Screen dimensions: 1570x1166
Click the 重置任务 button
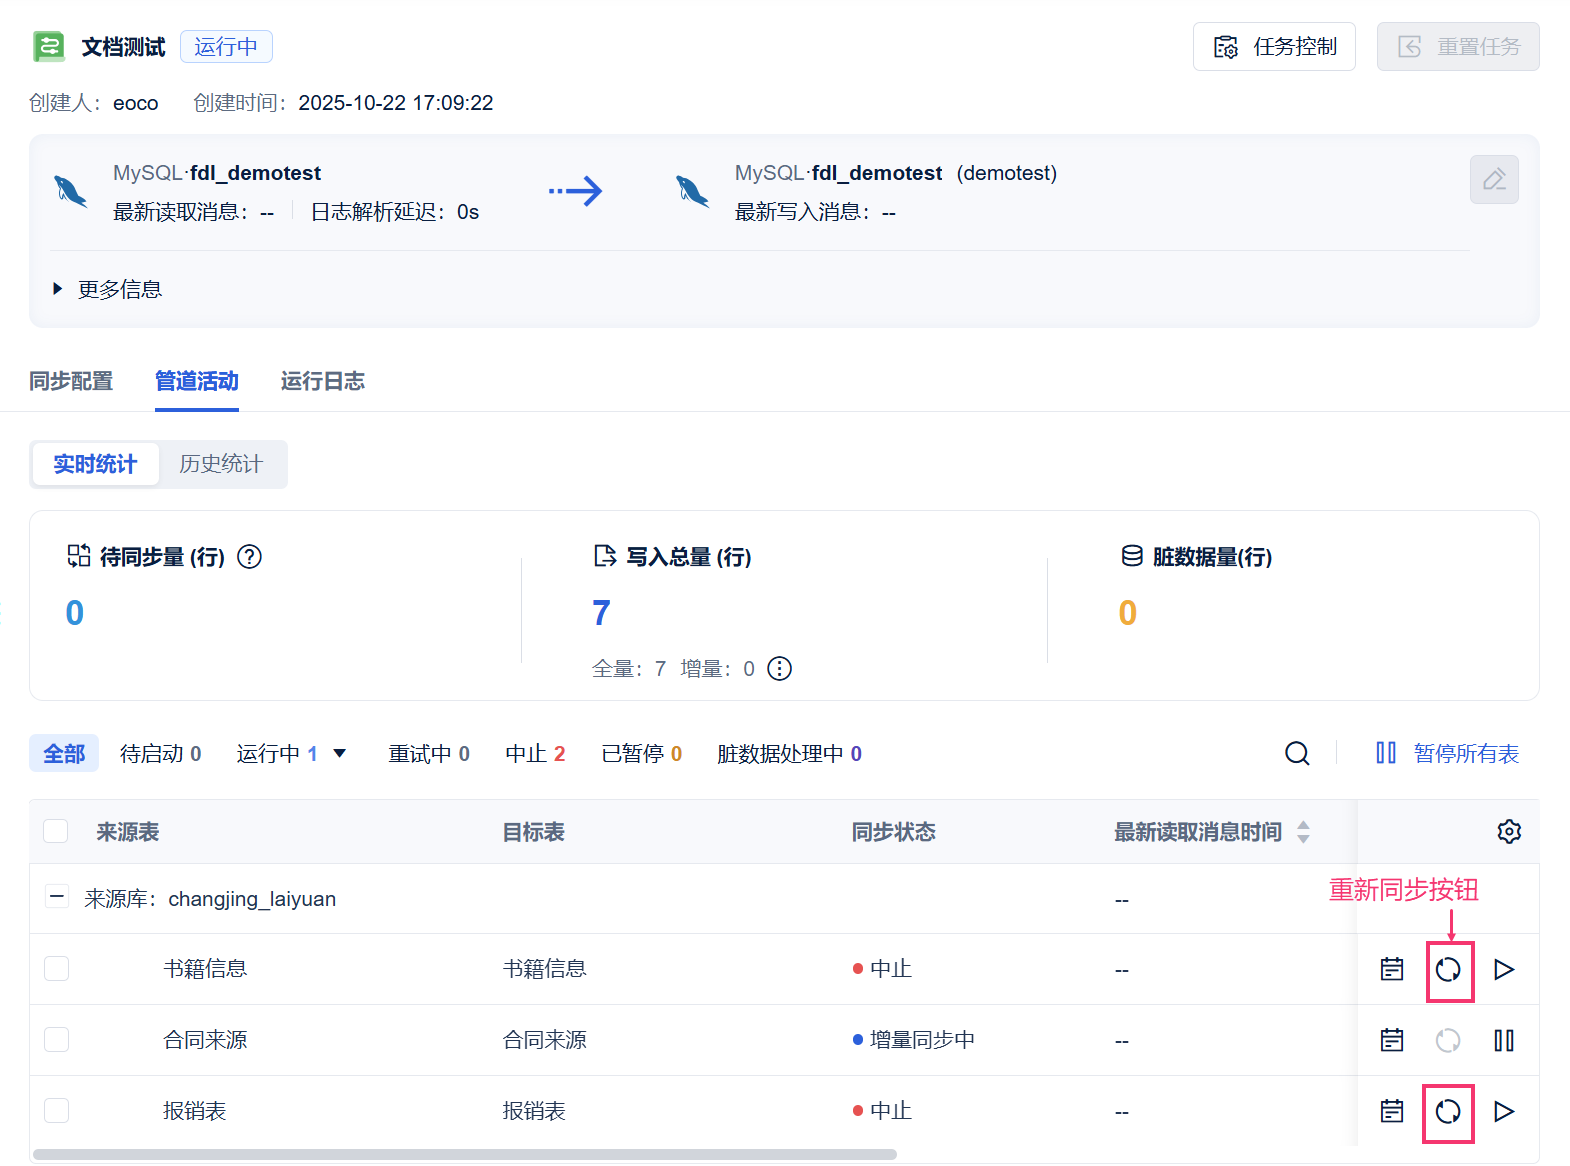1458,47
